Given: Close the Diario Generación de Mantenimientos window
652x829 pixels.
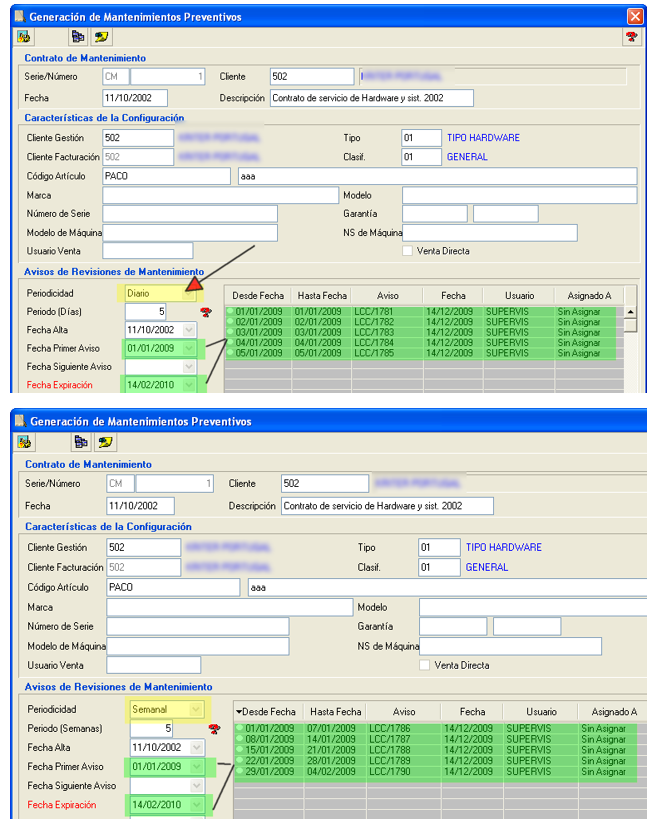Looking at the screenshot, I should 635,16.
